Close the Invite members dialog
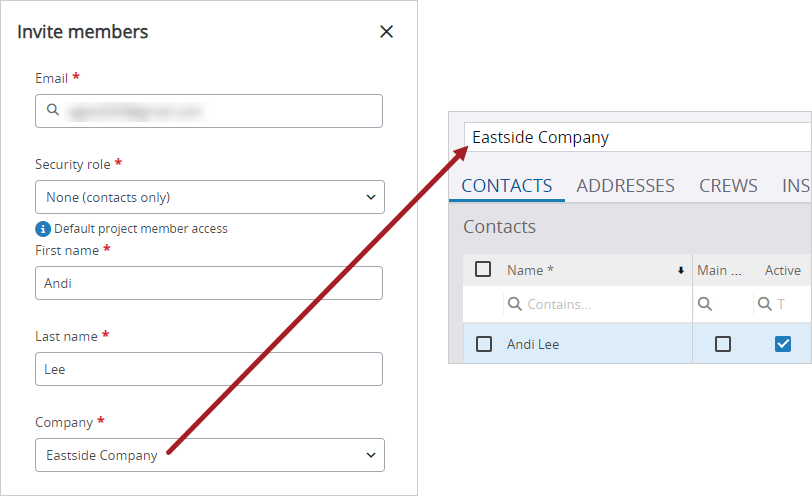This screenshot has height=496, width=812. (386, 32)
